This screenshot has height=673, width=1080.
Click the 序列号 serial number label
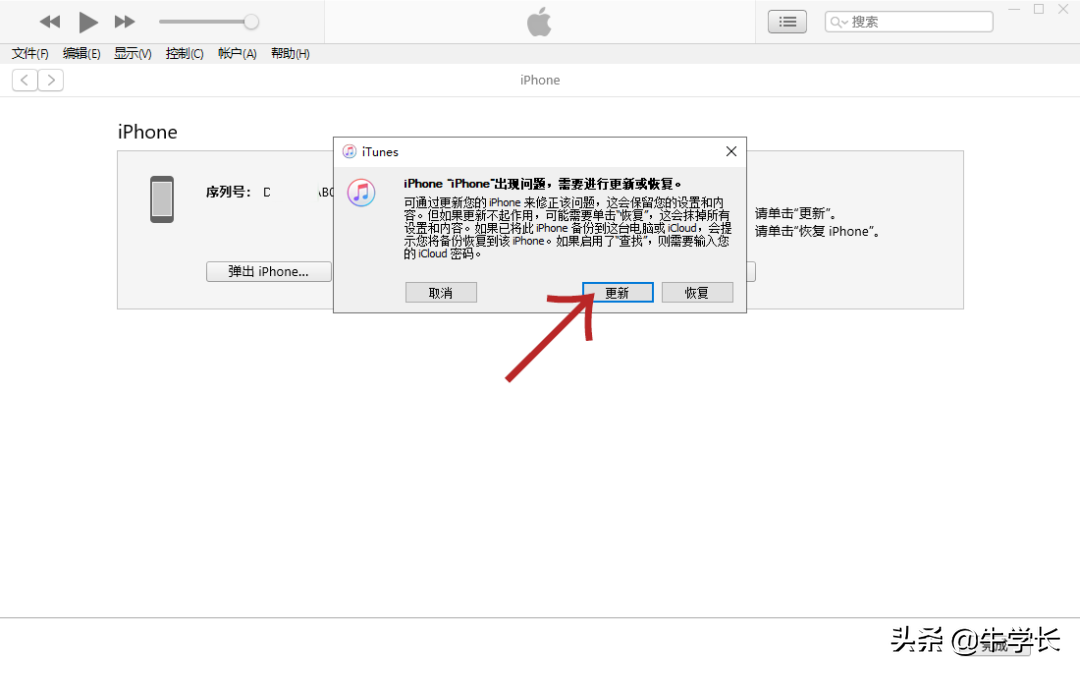click(229, 192)
